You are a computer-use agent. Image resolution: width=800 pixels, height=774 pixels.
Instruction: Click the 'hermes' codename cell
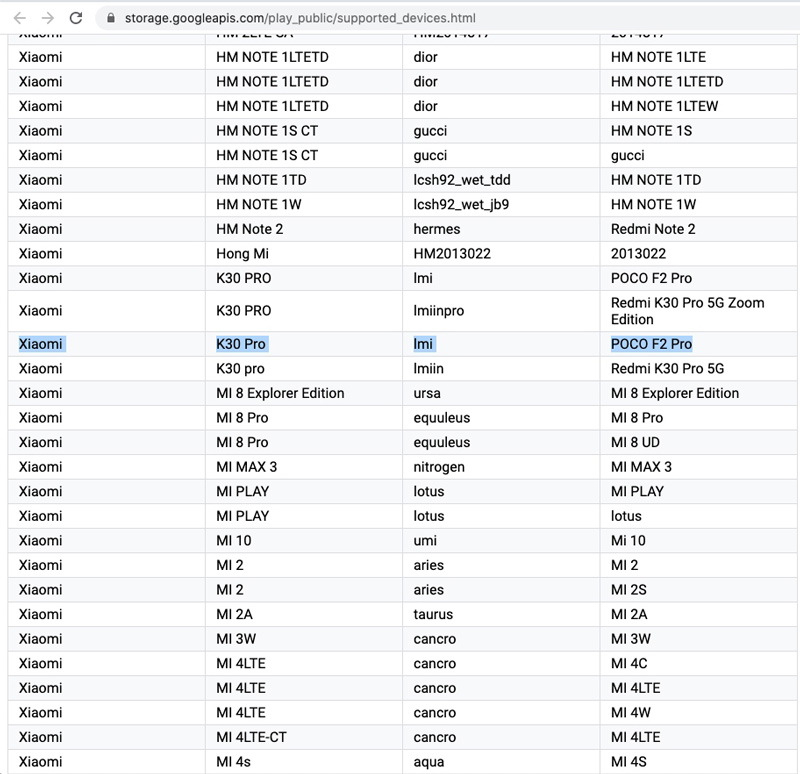[x=439, y=229]
